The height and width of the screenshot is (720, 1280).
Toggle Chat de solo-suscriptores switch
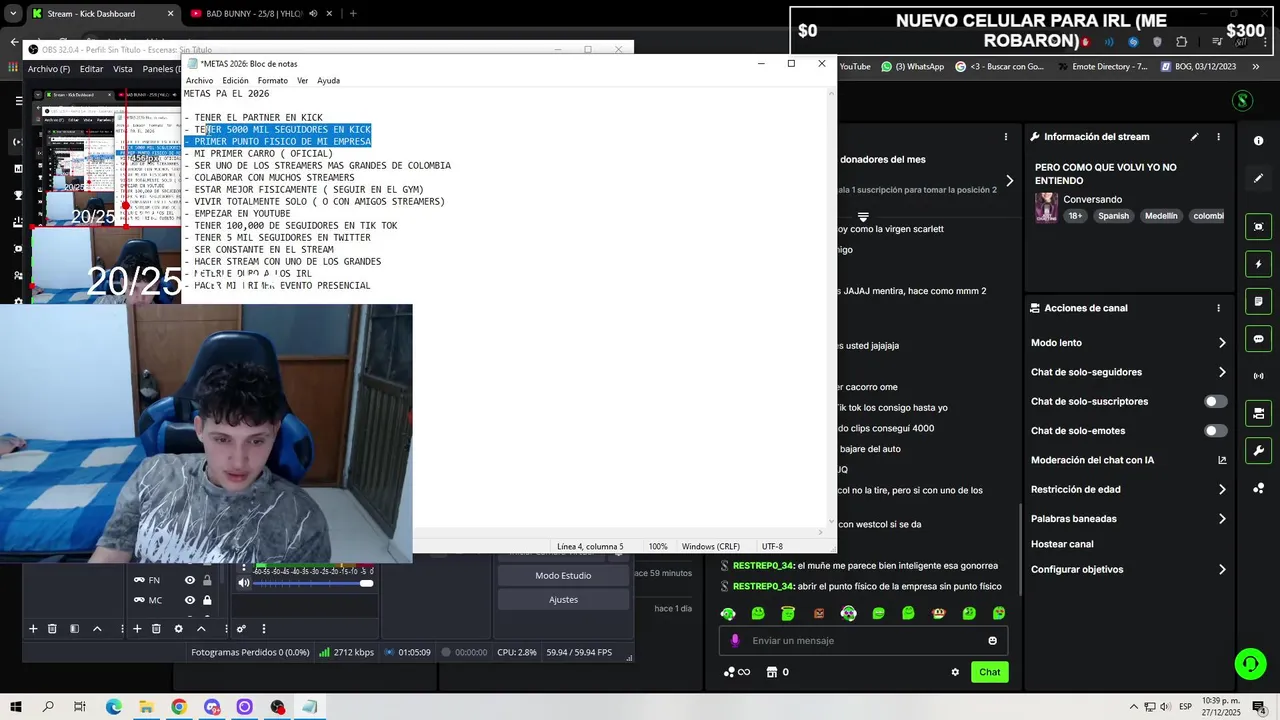pos(1215,401)
